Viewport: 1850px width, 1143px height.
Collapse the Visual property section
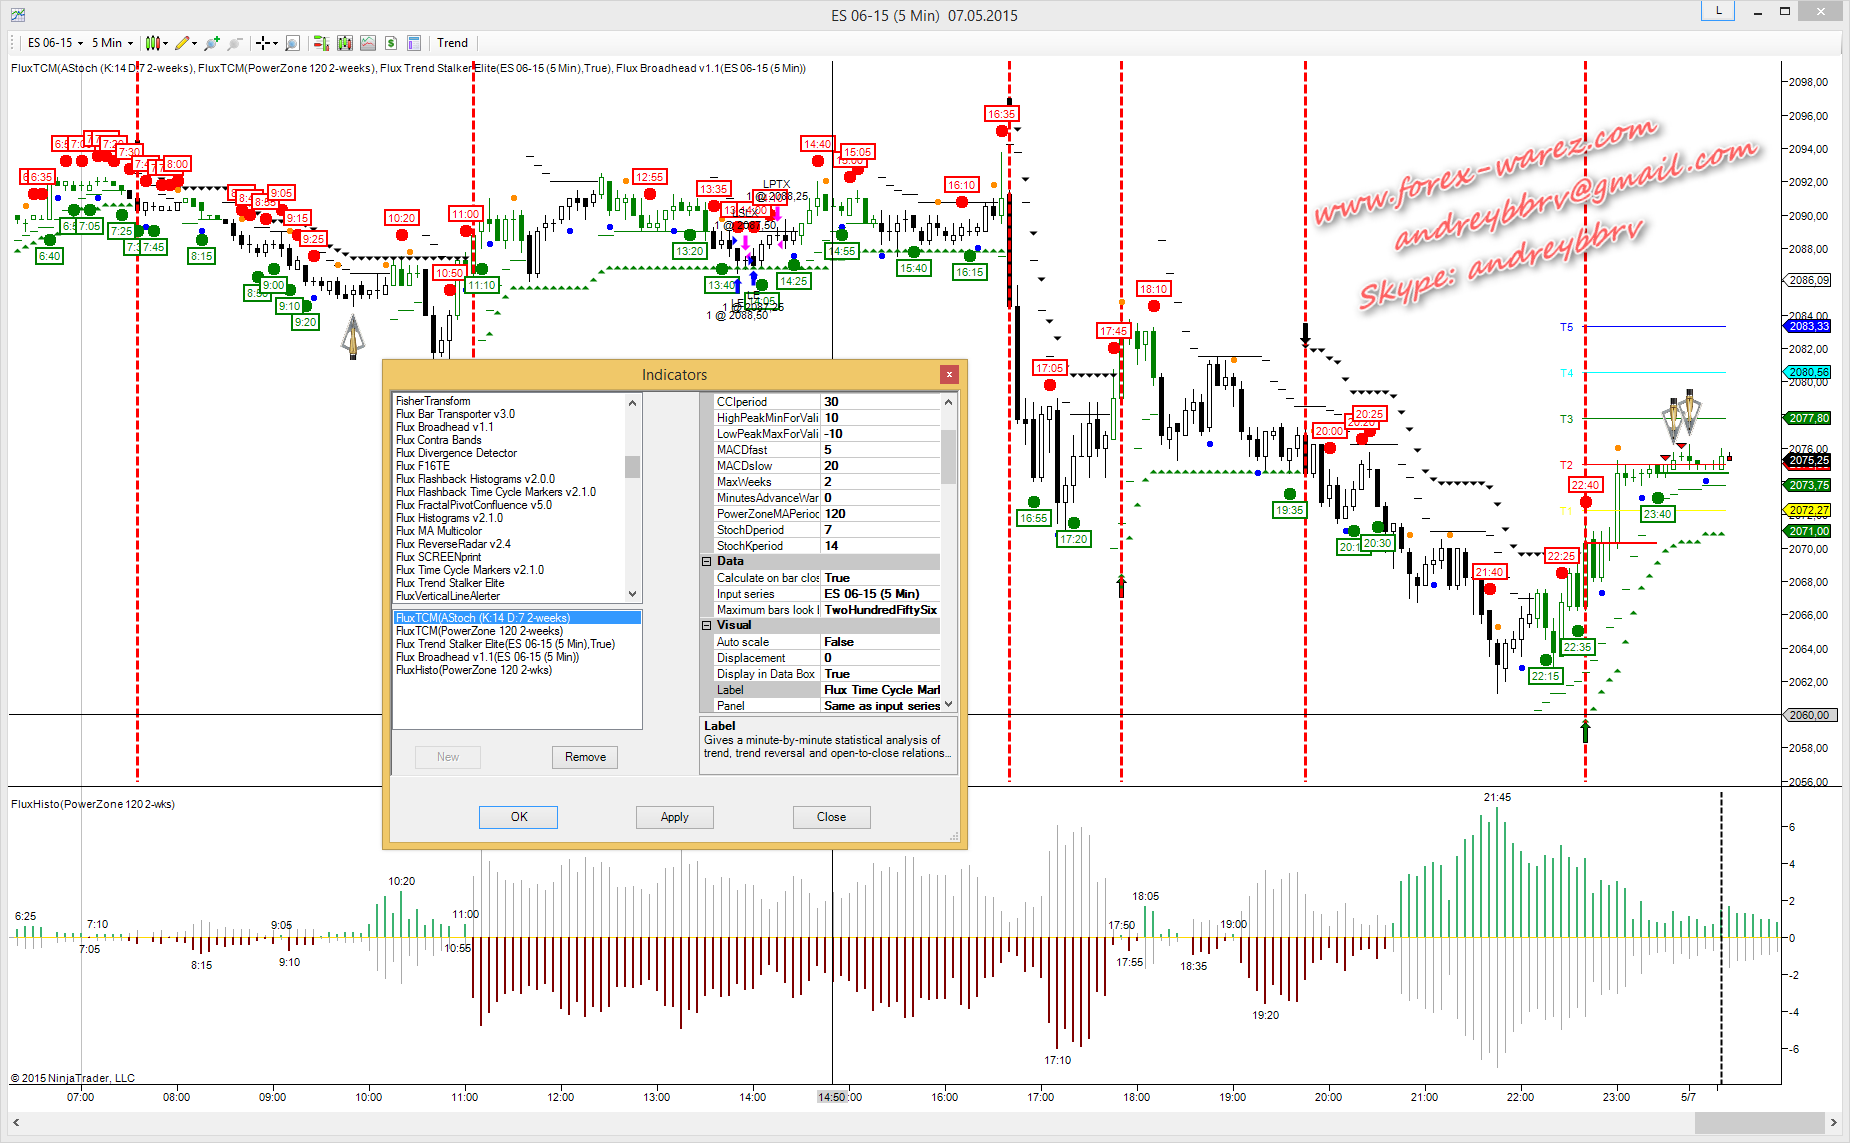706,626
